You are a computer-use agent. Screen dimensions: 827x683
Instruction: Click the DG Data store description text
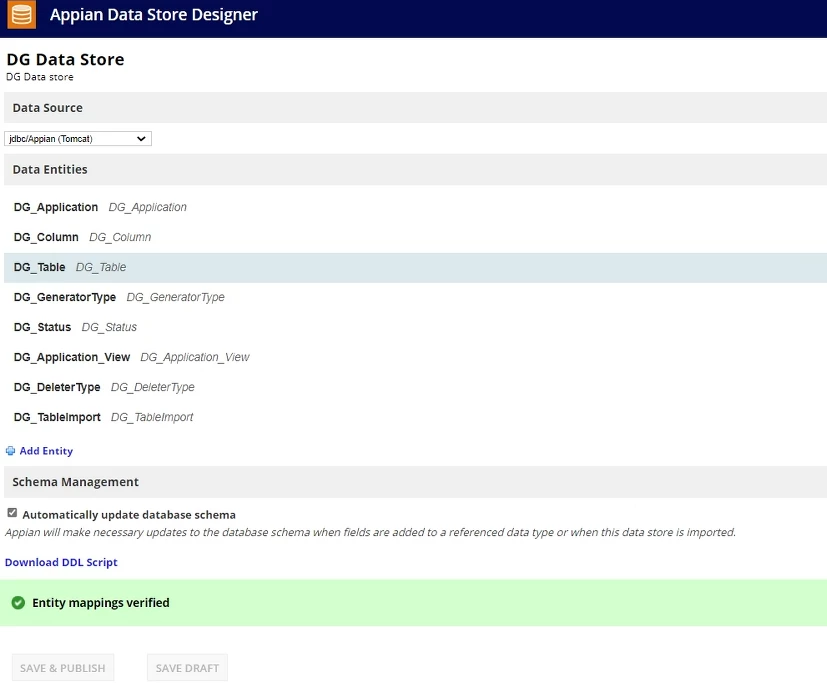(x=40, y=77)
